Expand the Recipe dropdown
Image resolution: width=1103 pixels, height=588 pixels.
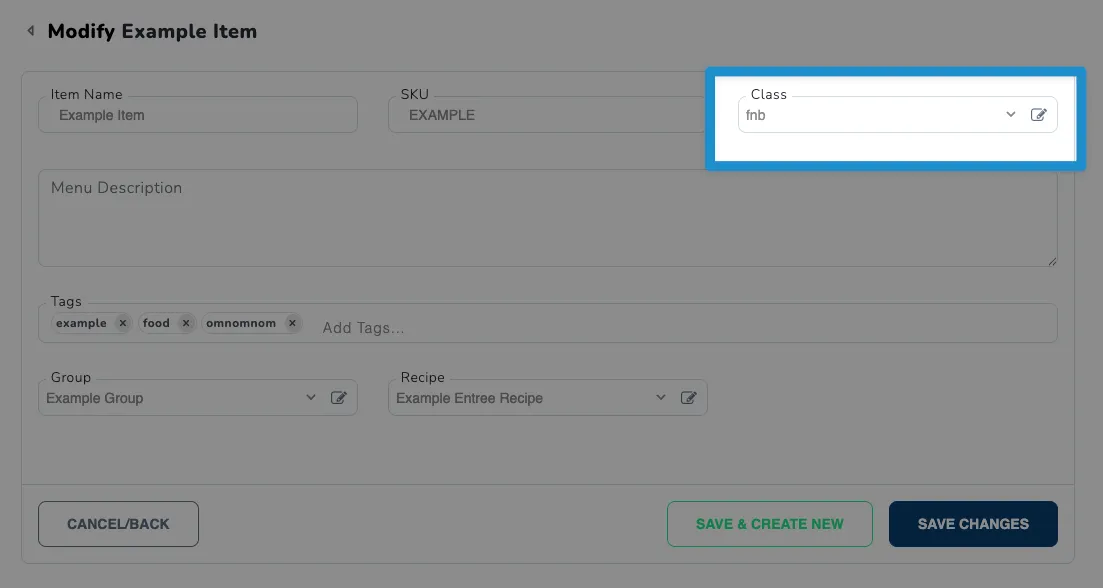tap(661, 398)
